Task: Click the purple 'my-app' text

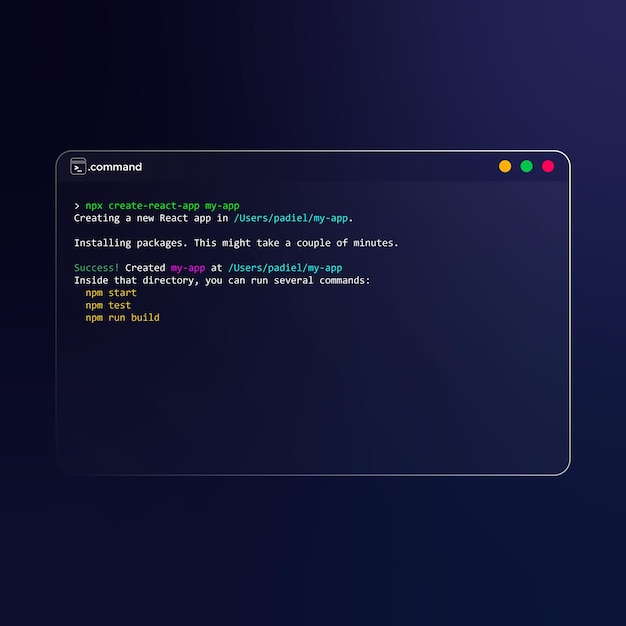Action: point(188,268)
